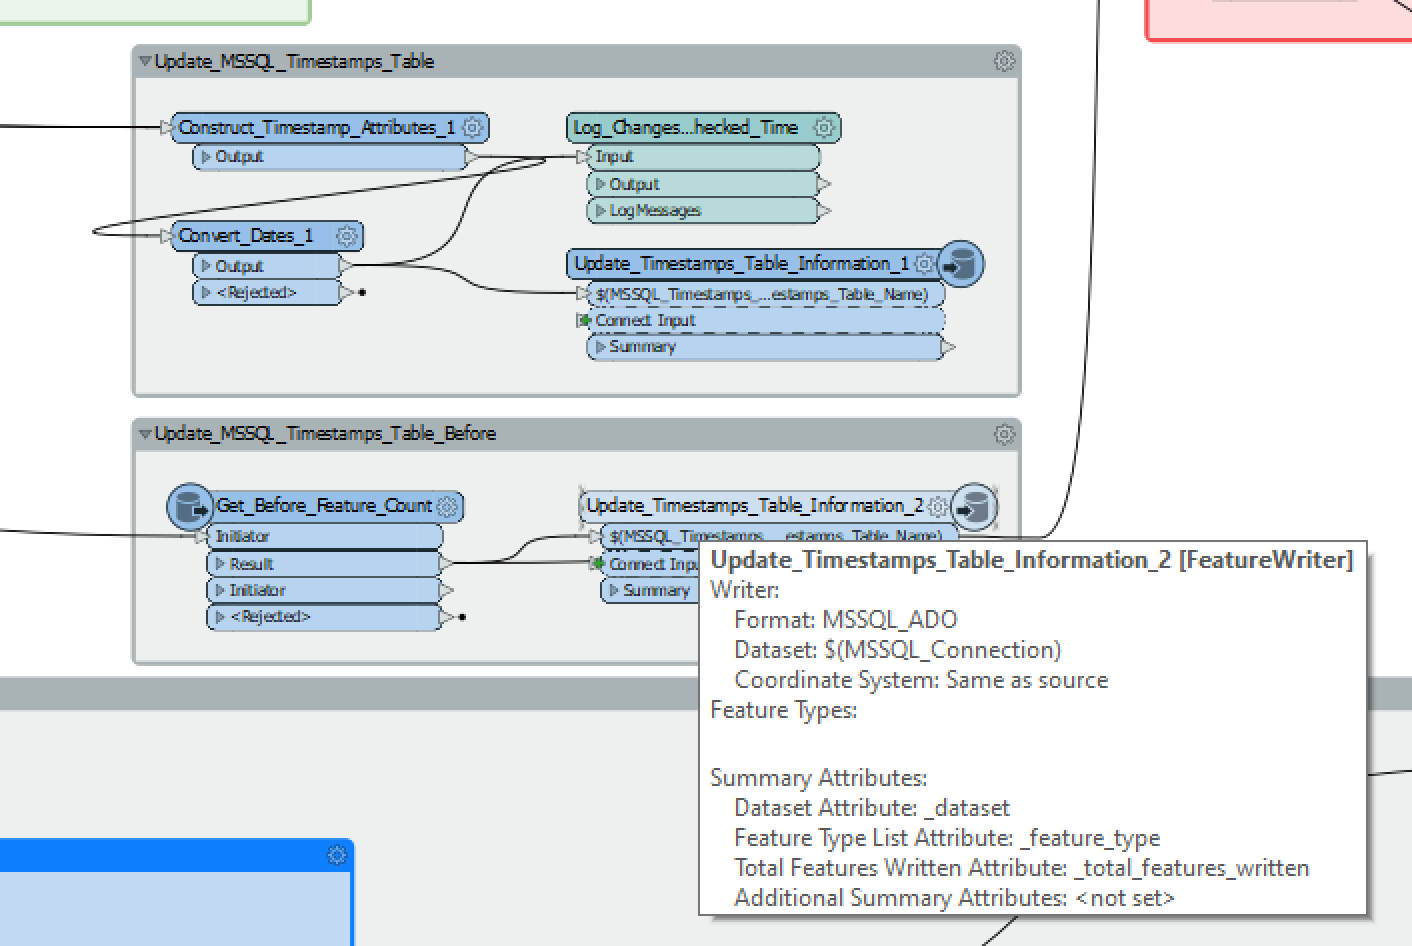The width and height of the screenshot is (1412, 946).
Task: Expand LogMessages port attributes
Action: [x=600, y=211]
